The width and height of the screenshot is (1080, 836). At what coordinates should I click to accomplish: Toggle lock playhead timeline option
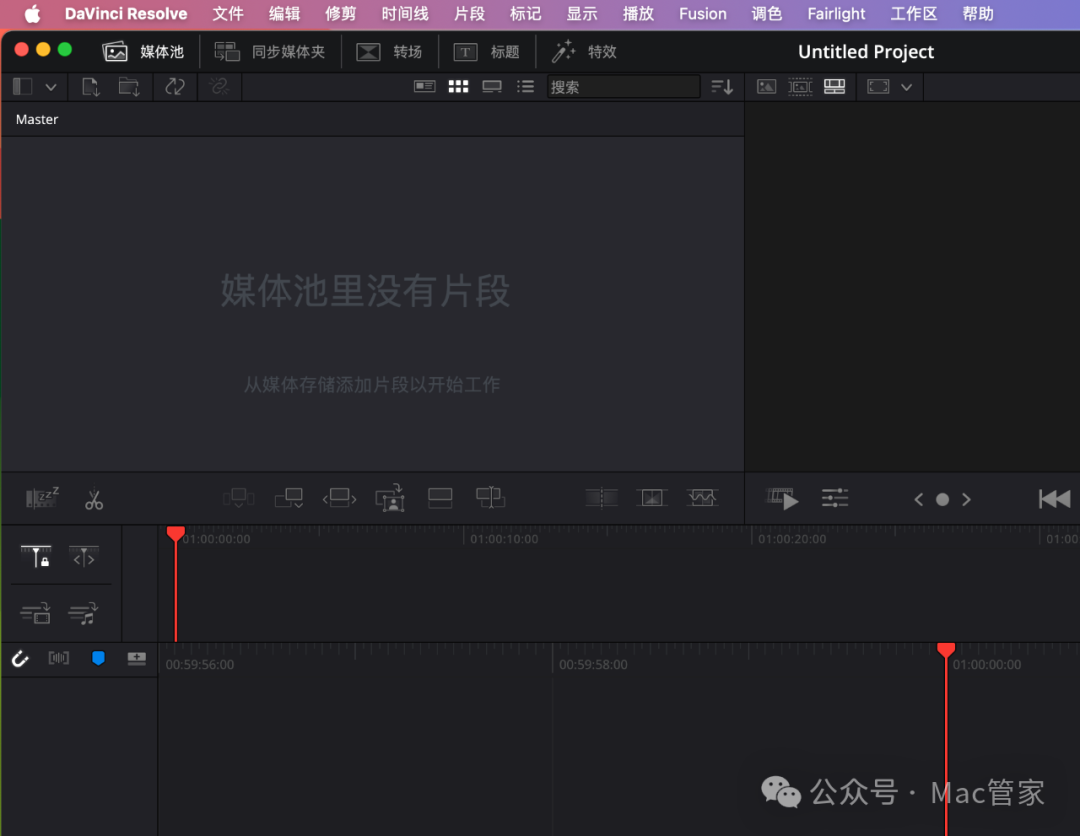pos(36,556)
